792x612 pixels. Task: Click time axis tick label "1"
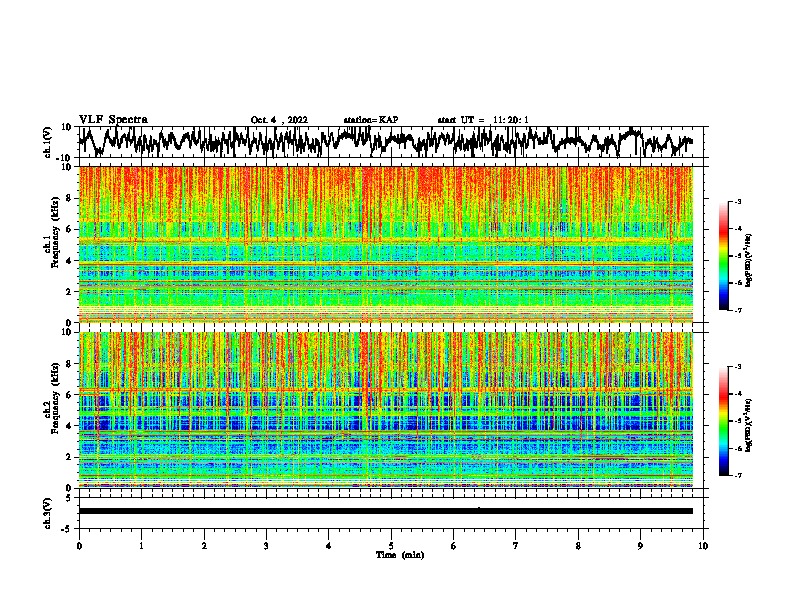coord(141,546)
